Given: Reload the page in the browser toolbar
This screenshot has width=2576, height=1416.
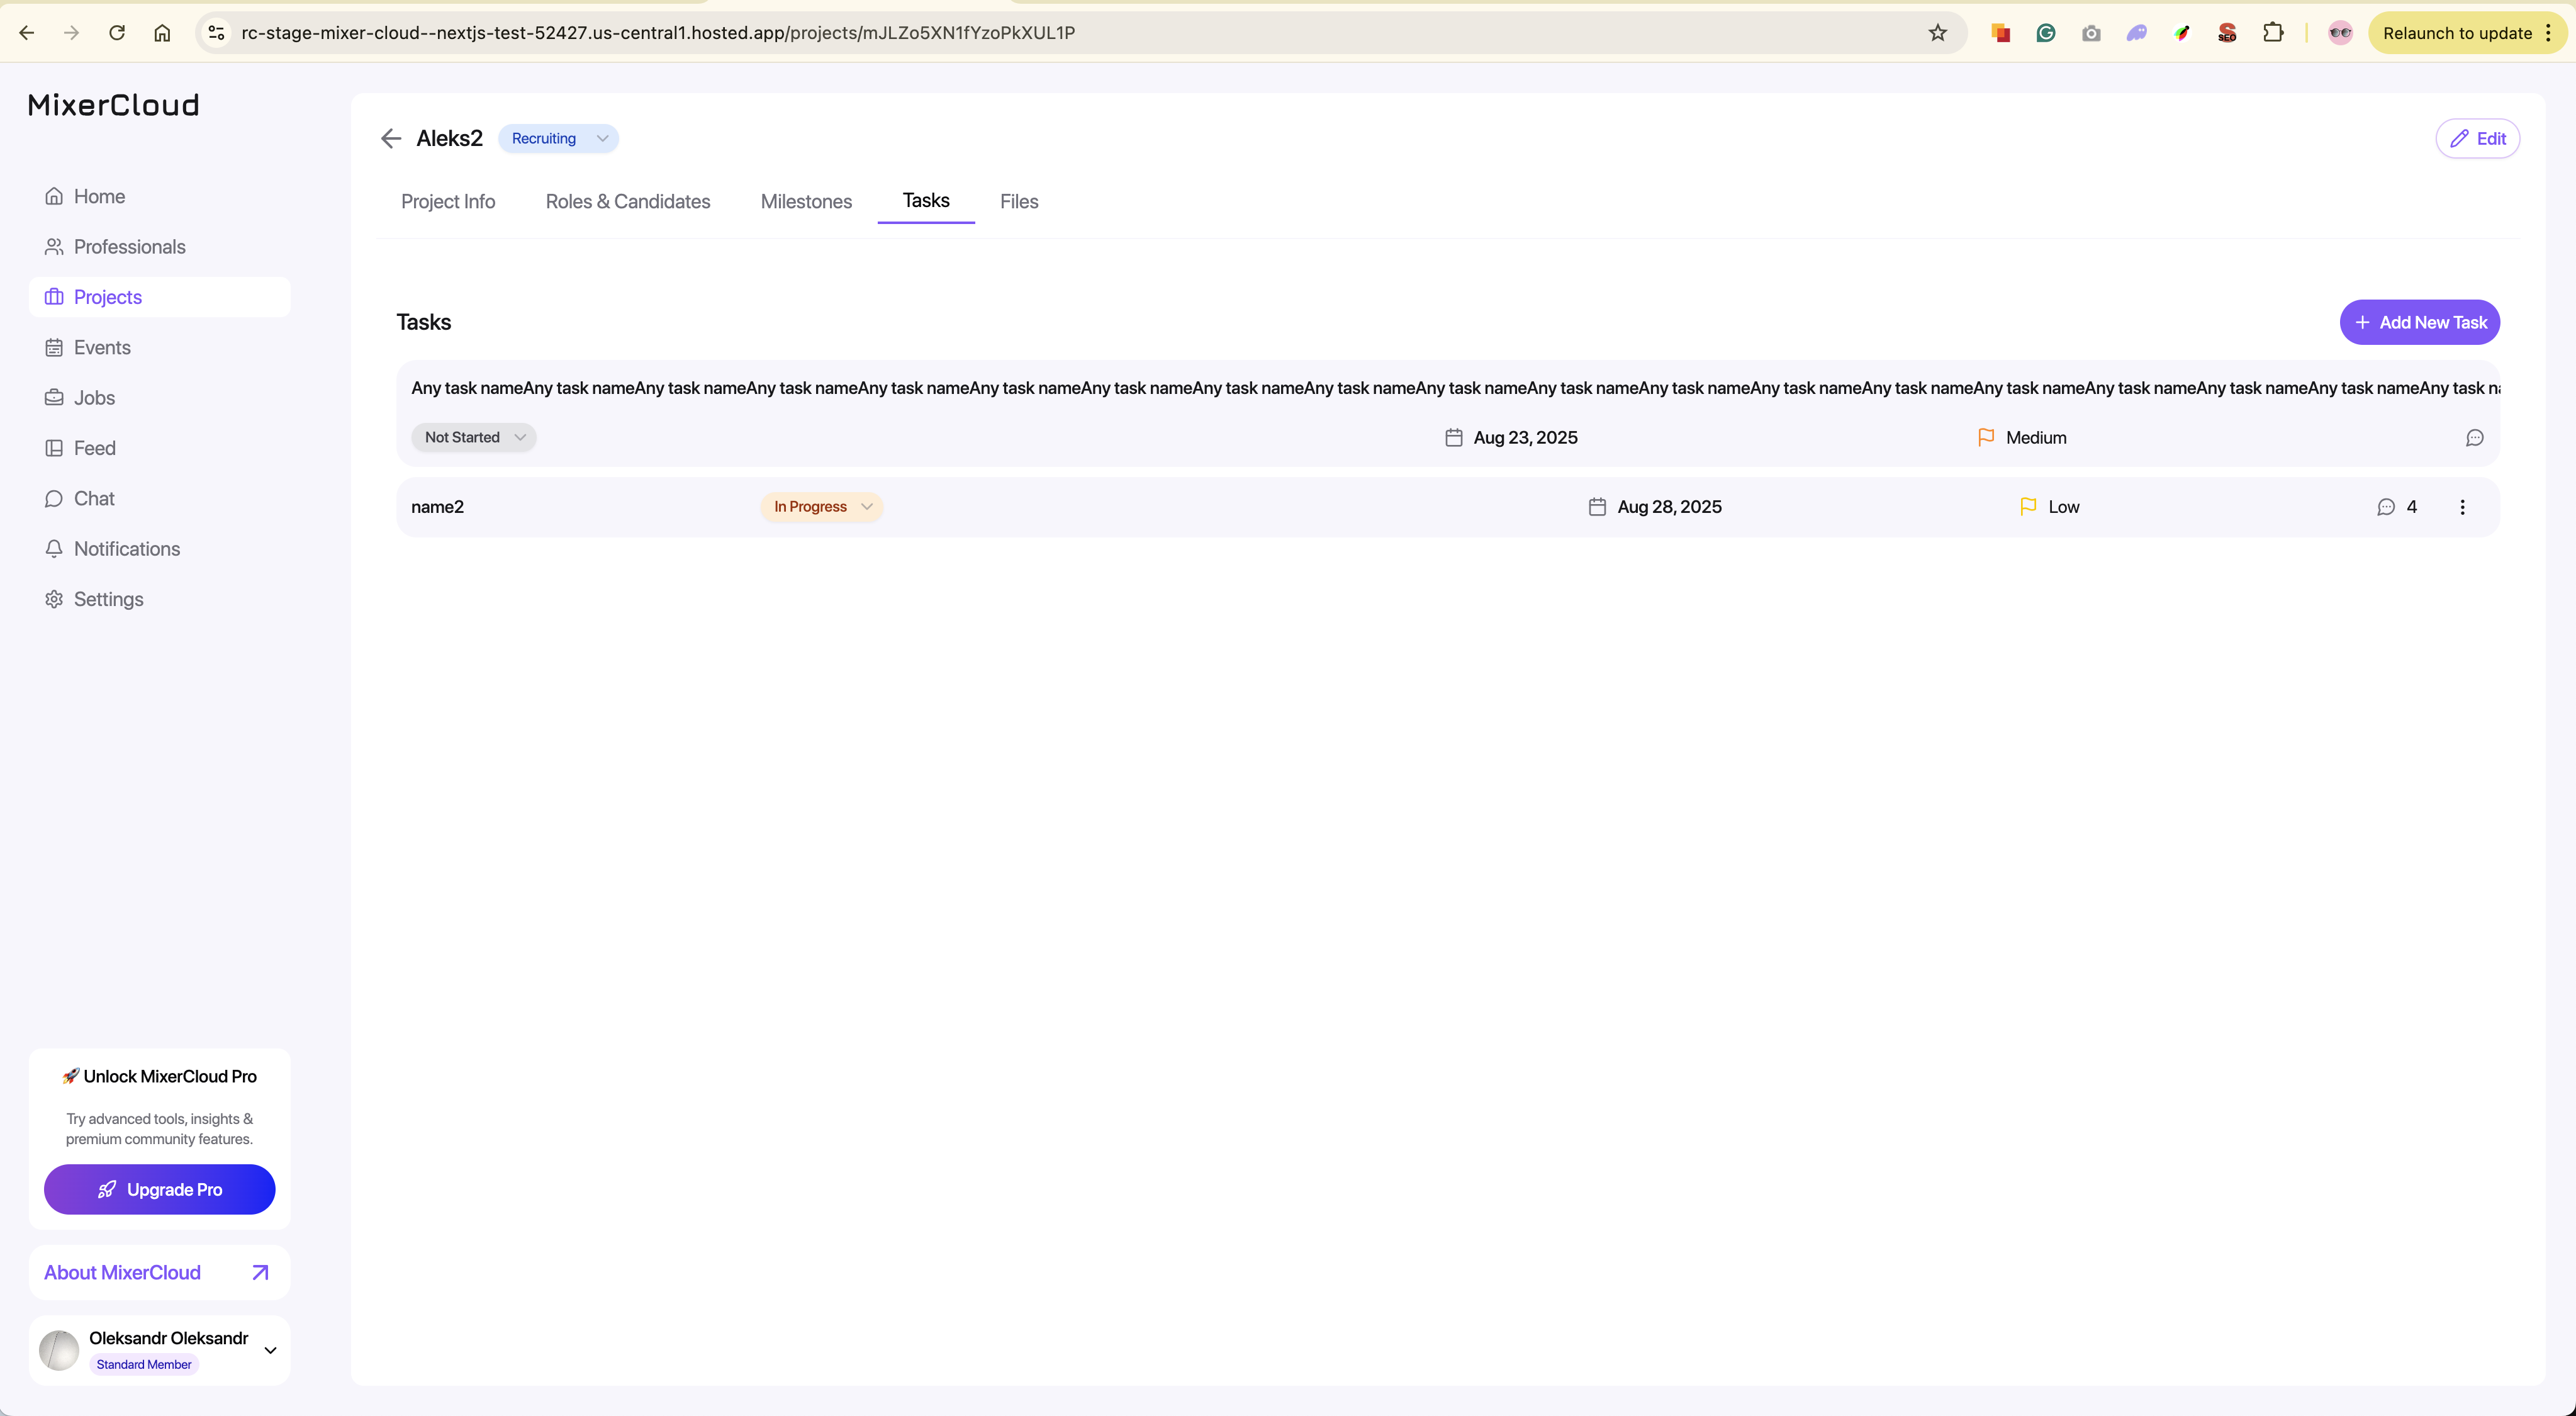Looking at the screenshot, I should 117,33.
